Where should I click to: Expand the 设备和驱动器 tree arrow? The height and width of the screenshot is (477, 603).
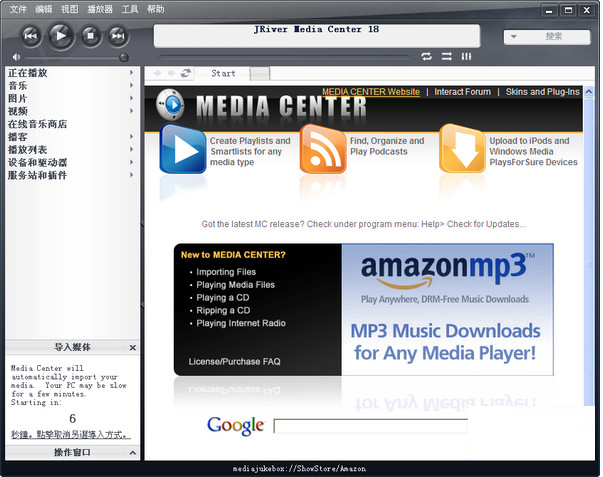point(132,162)
